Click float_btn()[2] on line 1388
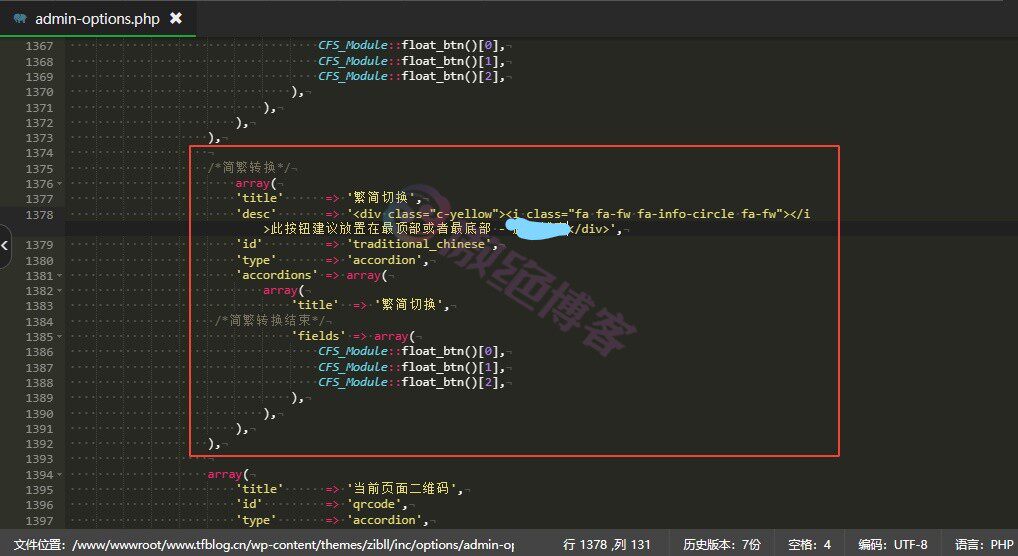This screenshot has height=556, width=1018. (x=449, y=383)
